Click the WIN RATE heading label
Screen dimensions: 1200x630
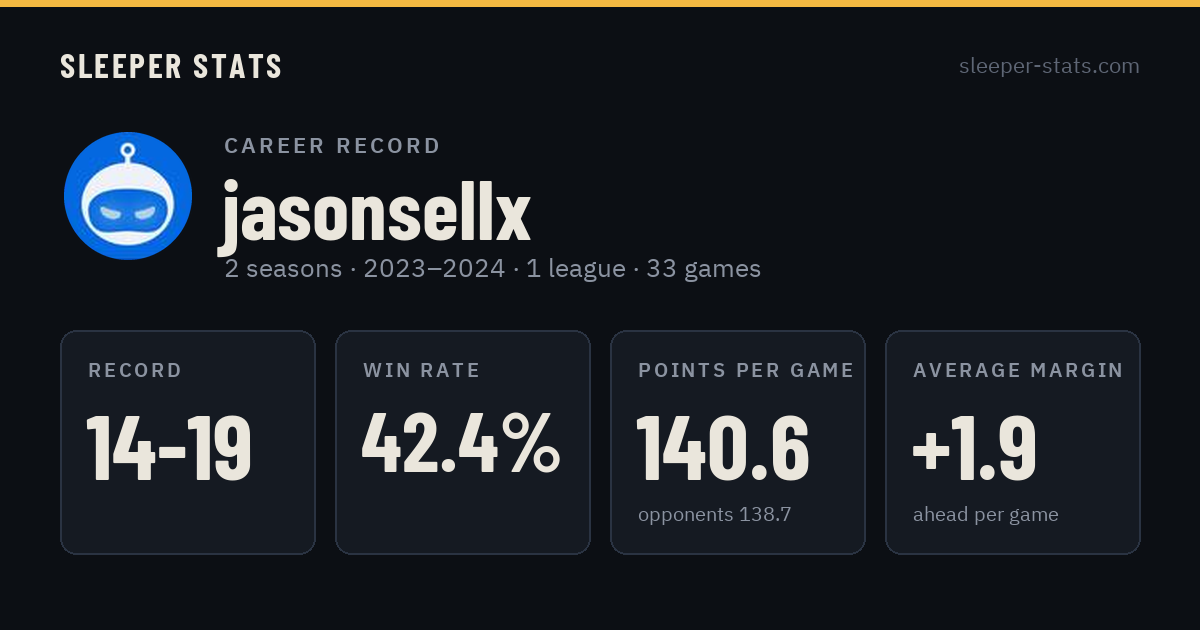(422, 371)
